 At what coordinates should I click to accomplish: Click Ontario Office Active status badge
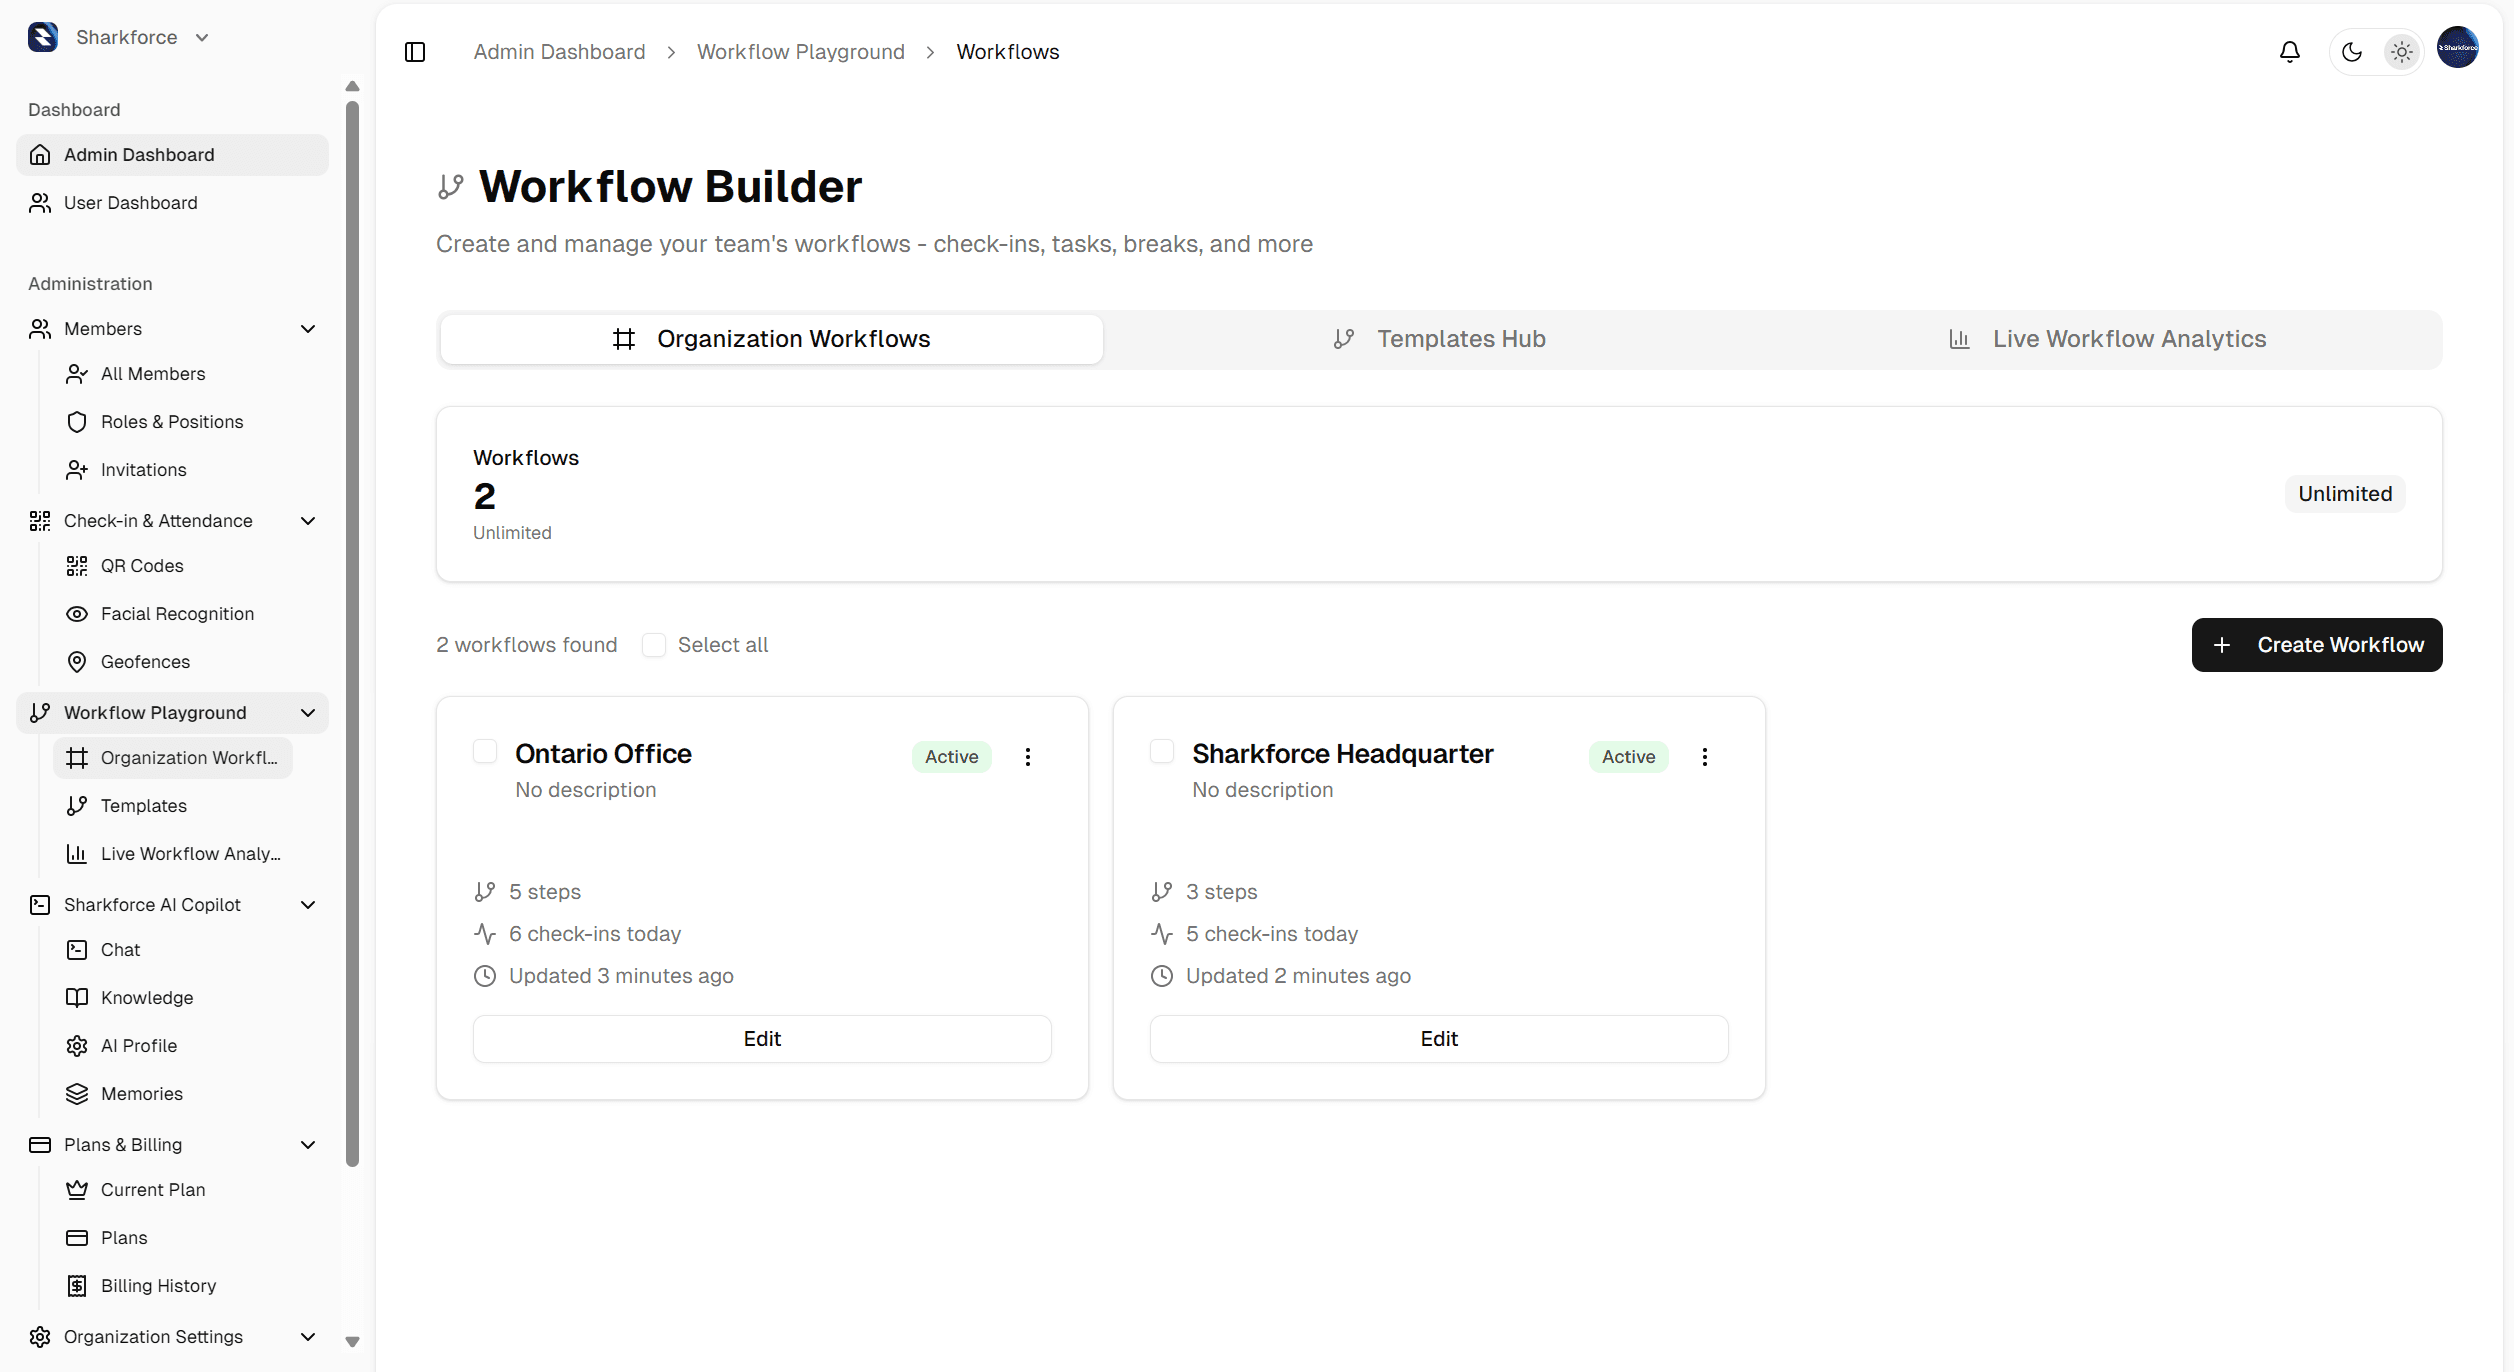click(x=951, y=757)
